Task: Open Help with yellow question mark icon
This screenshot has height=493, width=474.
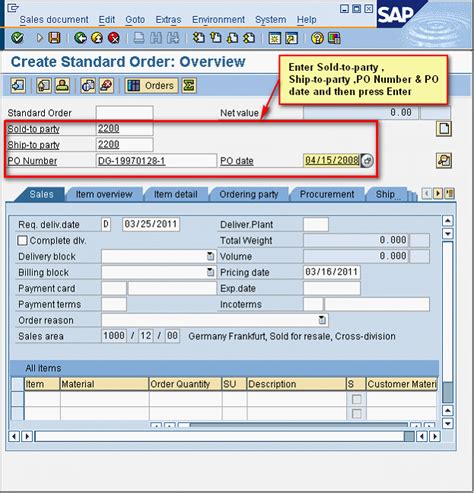Action: [317, 38]
